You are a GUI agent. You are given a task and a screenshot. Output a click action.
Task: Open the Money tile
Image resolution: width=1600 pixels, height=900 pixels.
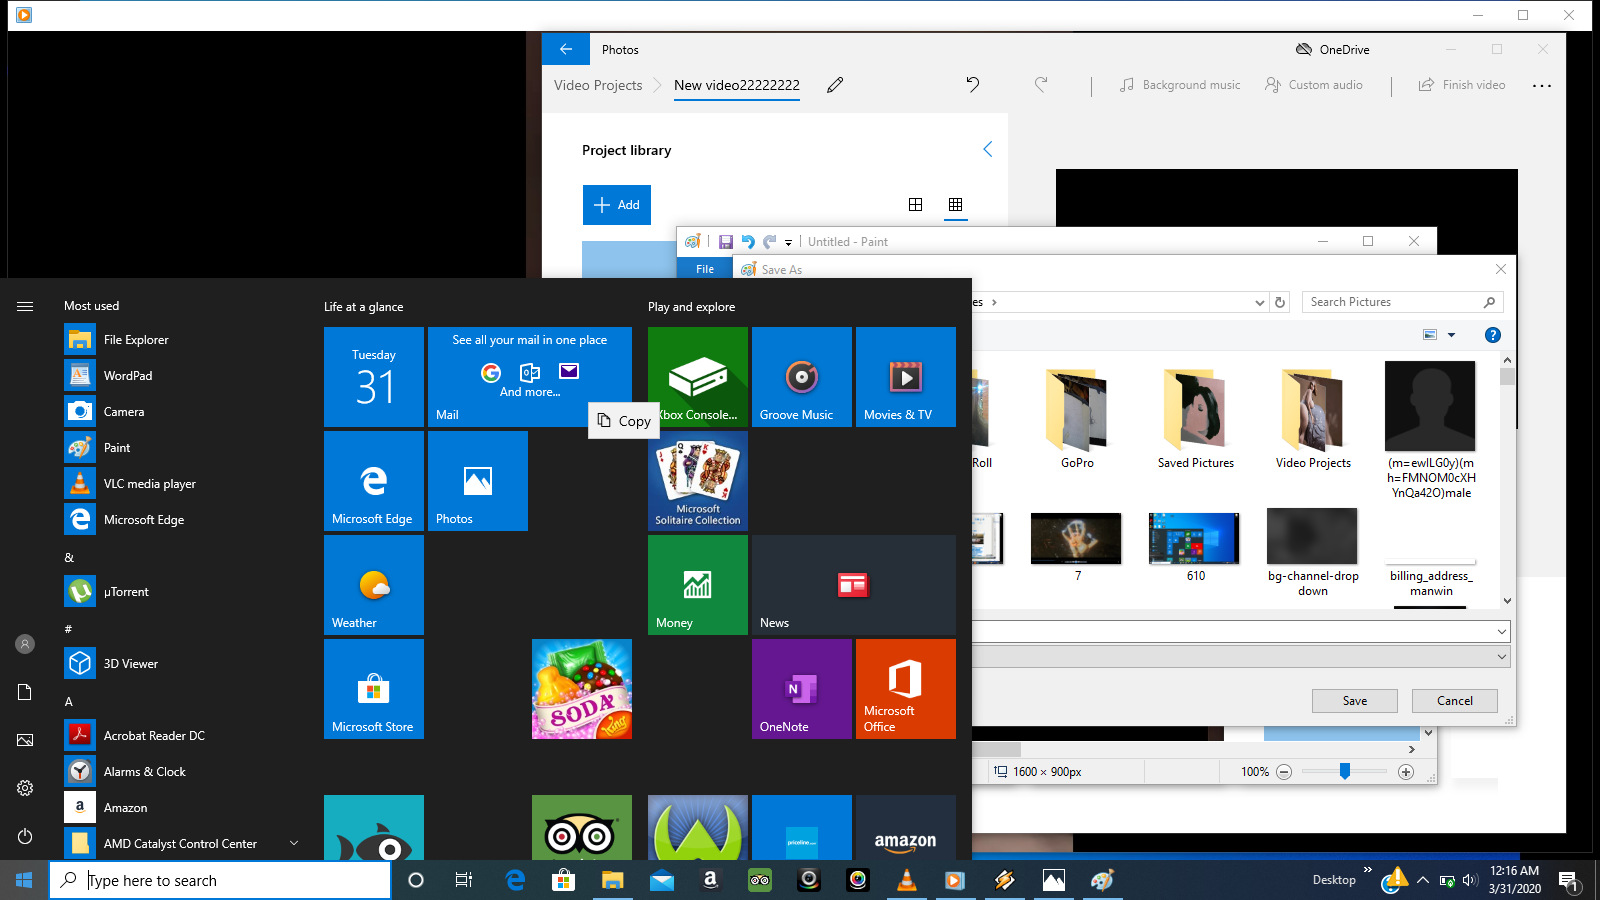pyautogui.click(x=698, y=585)
